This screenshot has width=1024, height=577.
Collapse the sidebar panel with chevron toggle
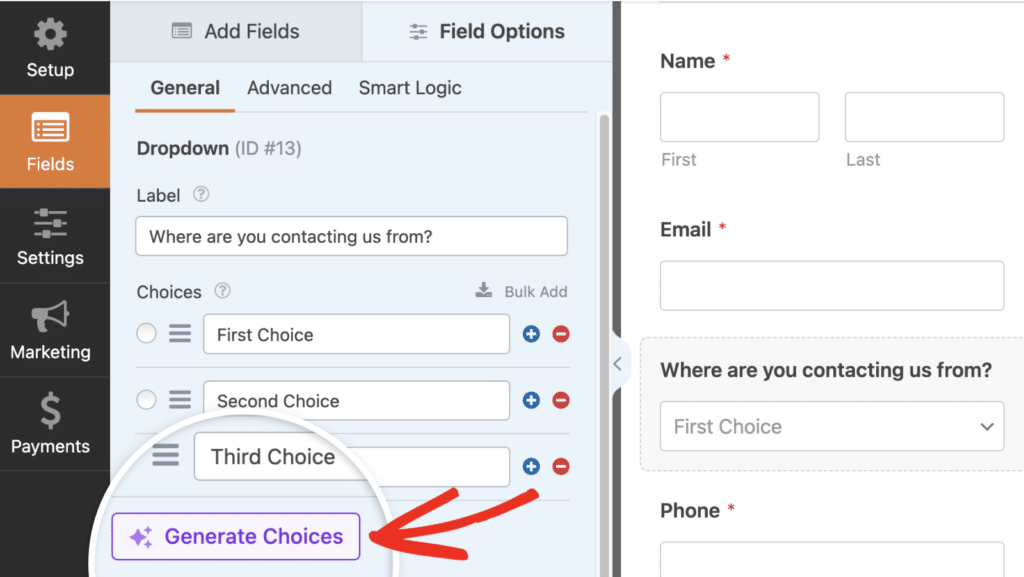click(617, 364)
